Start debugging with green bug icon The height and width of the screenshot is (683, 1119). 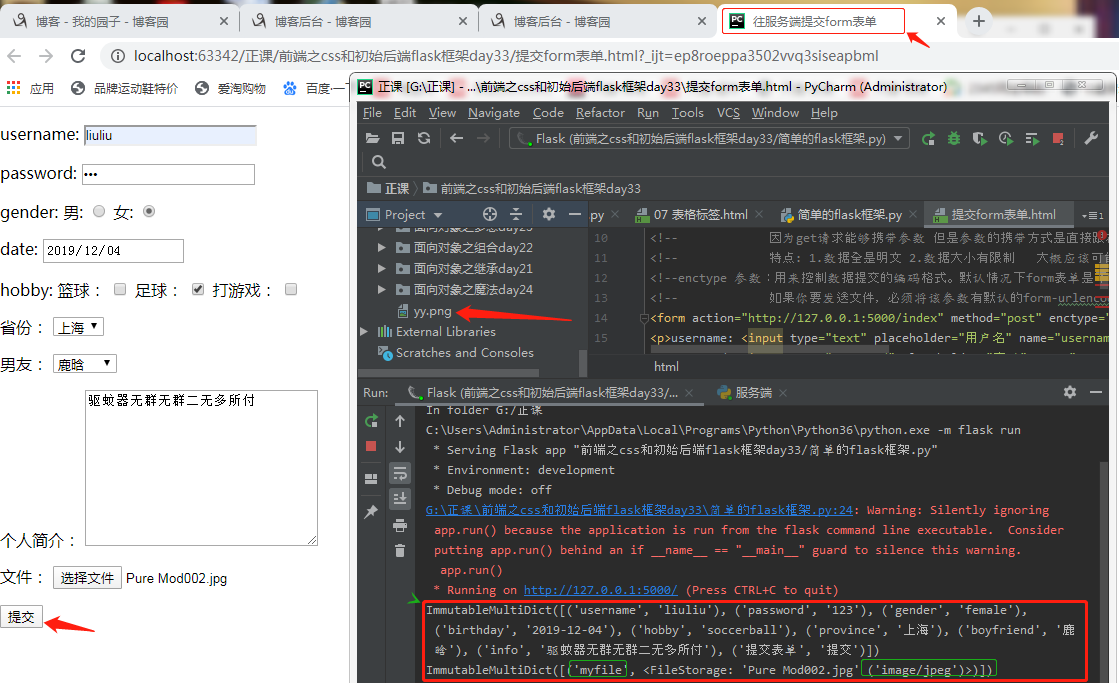(x=953, y=138)
